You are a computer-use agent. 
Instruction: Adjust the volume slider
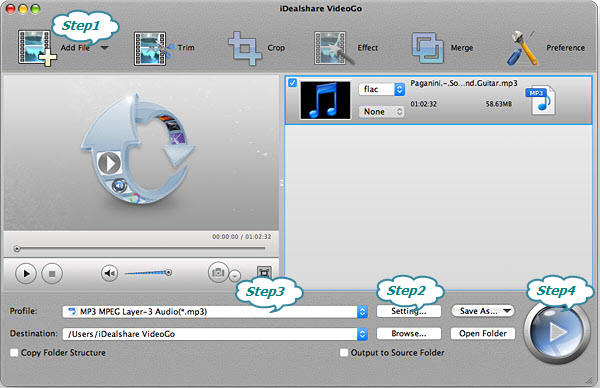[x=148, y=273]
